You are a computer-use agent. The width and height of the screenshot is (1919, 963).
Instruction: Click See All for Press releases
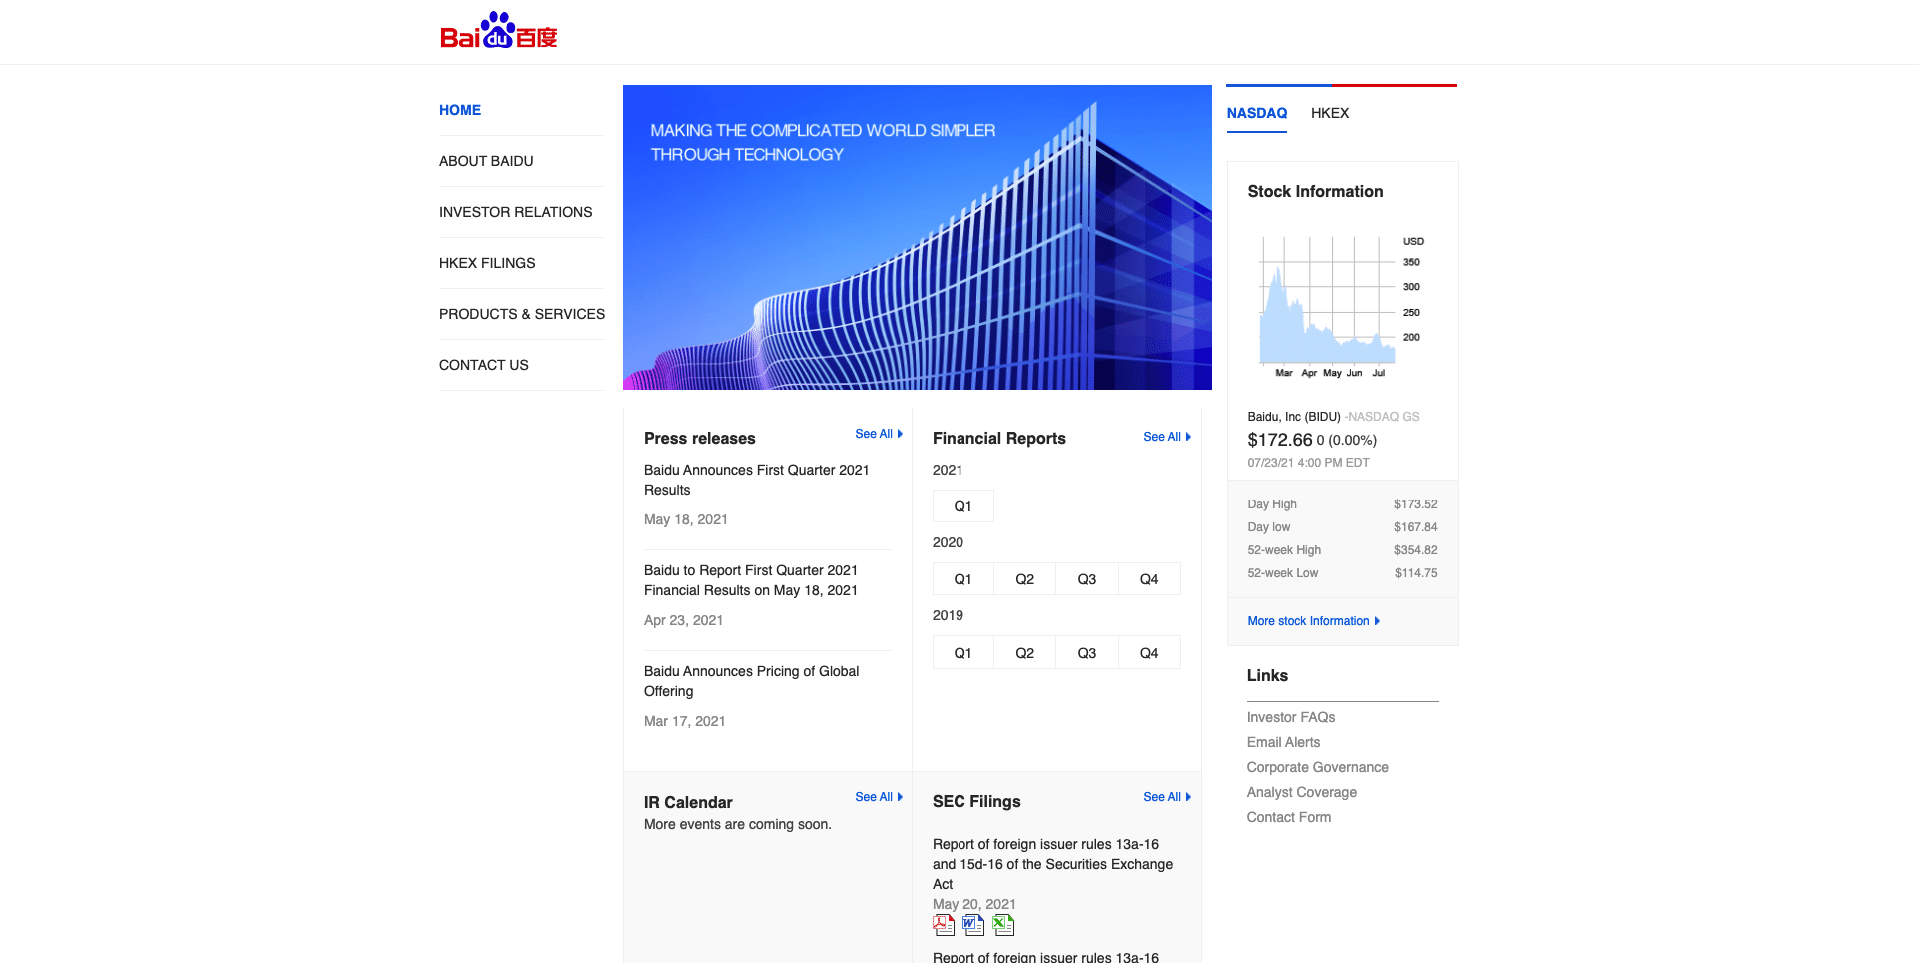click(x=879, y=434)
